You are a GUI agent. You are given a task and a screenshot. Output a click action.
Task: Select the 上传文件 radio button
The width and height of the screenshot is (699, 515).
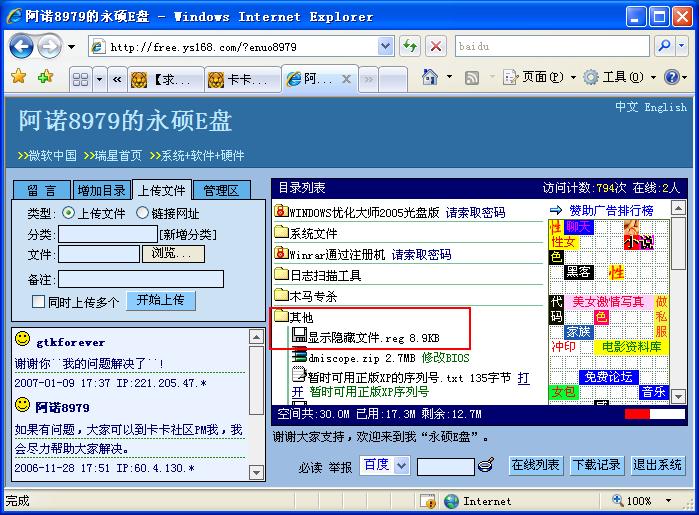(68, 213)
